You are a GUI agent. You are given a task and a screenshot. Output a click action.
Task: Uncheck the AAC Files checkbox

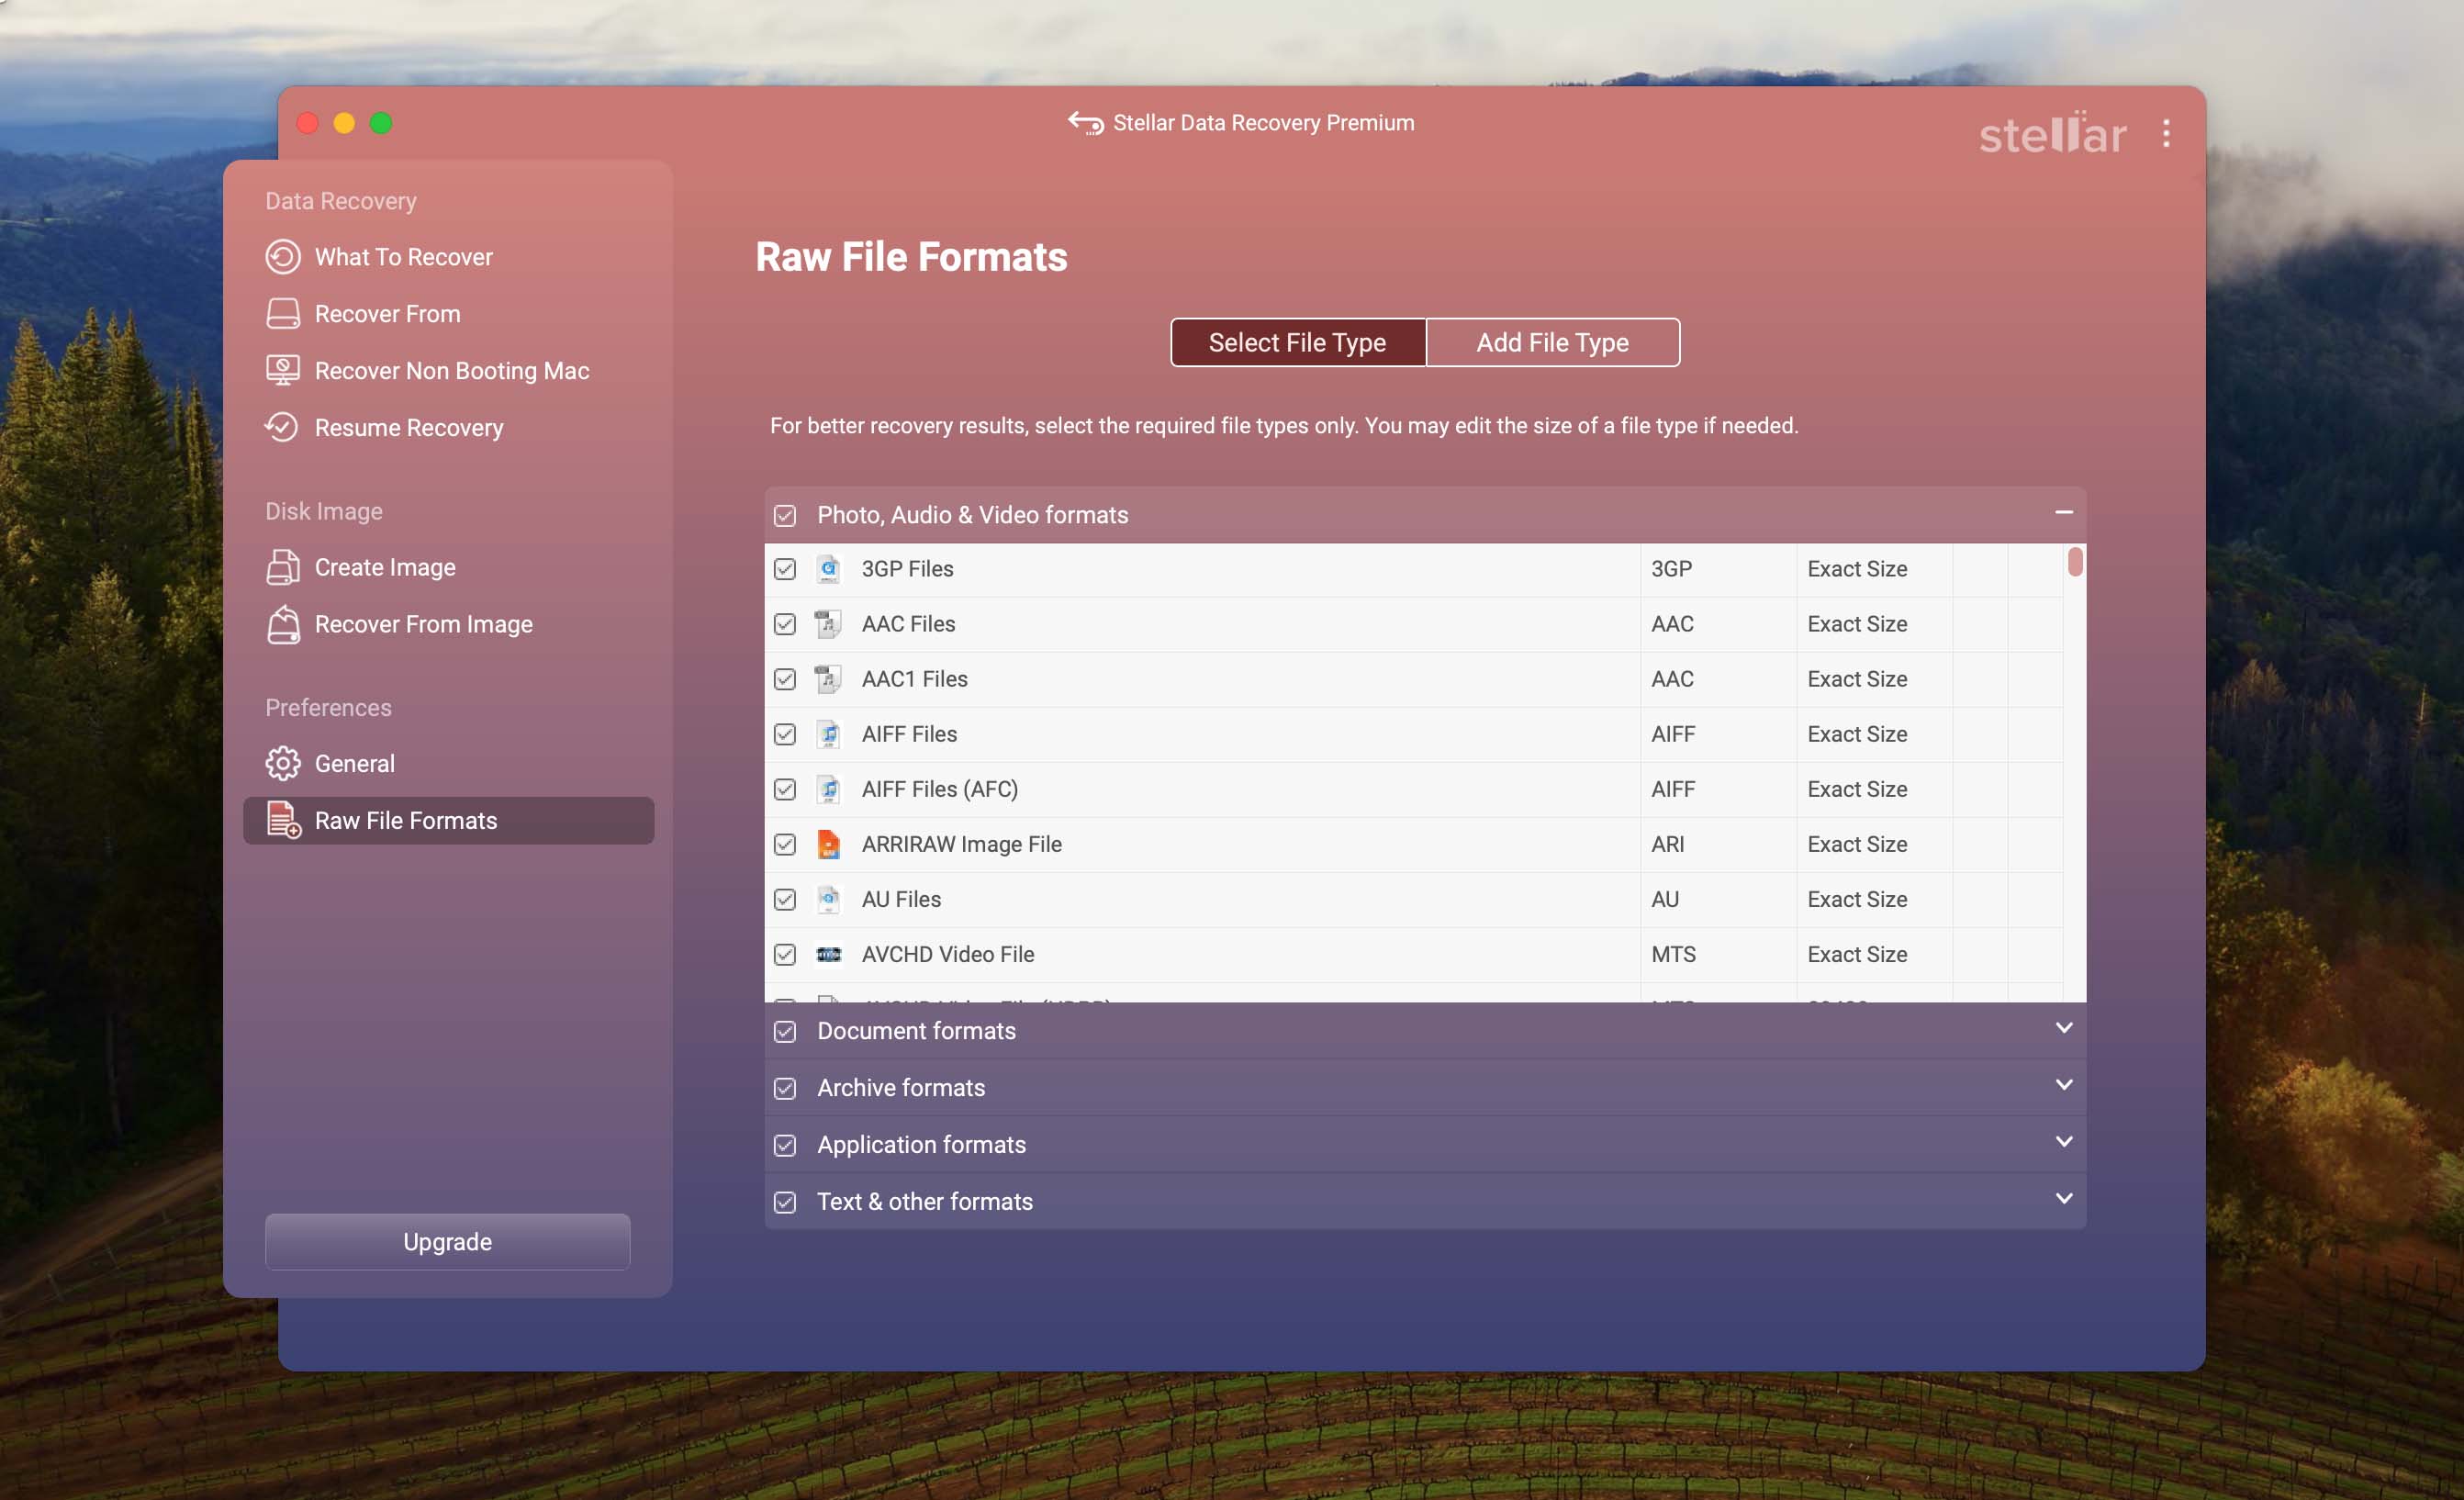pyautogui.click(x=785, y=624)
